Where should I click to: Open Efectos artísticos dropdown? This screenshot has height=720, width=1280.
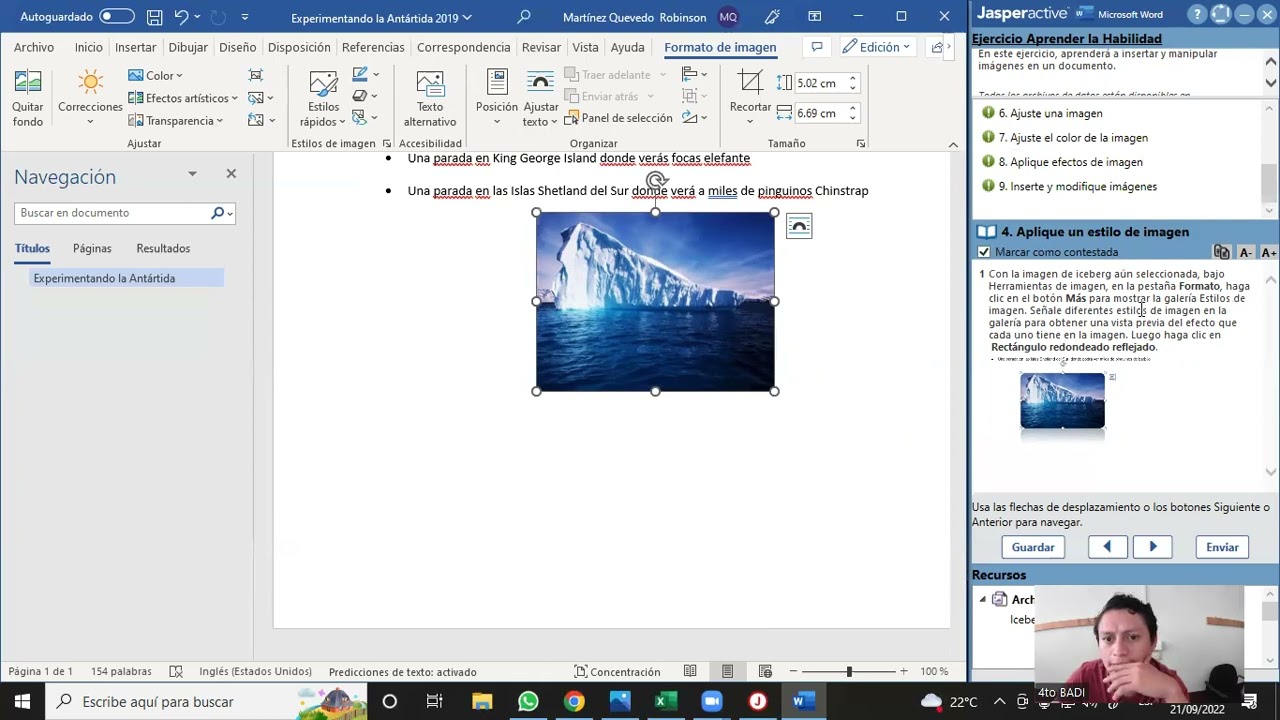[x=183, y=98]
